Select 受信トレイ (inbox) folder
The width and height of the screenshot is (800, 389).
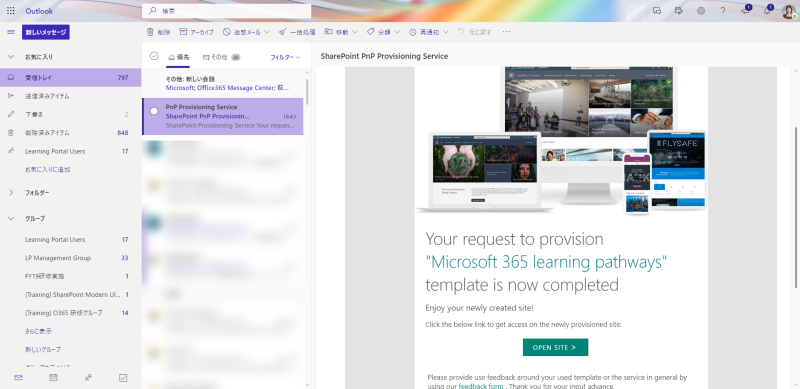pyautogui.click(x=70, y=78)
